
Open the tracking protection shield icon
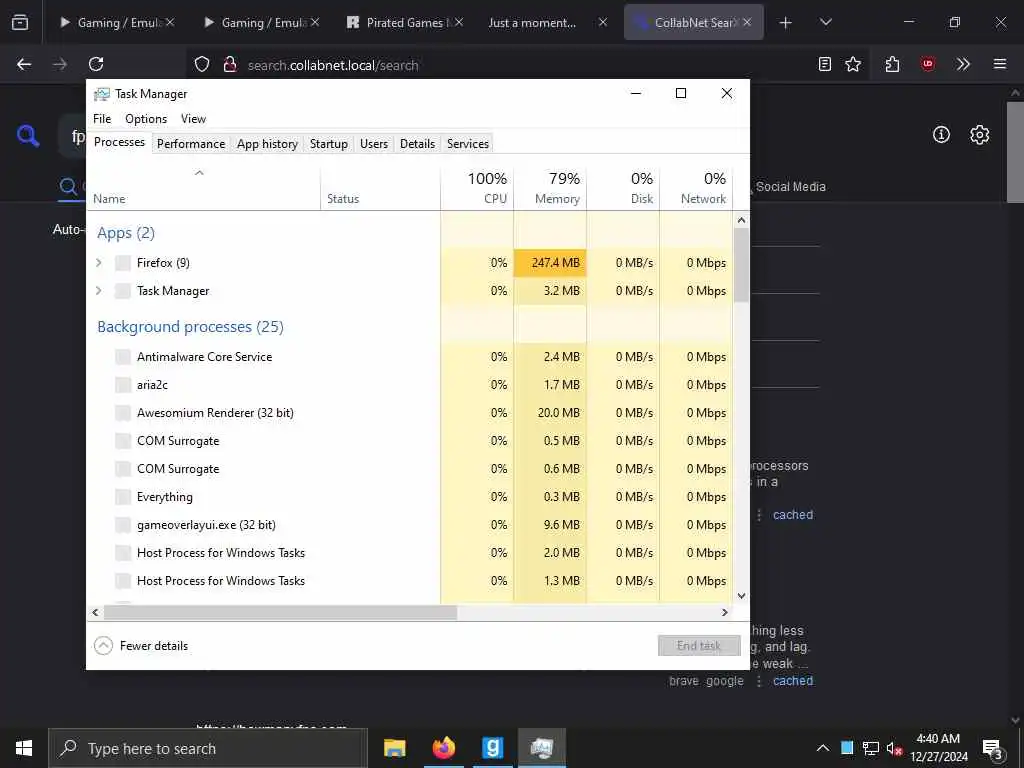pos(202,65)
